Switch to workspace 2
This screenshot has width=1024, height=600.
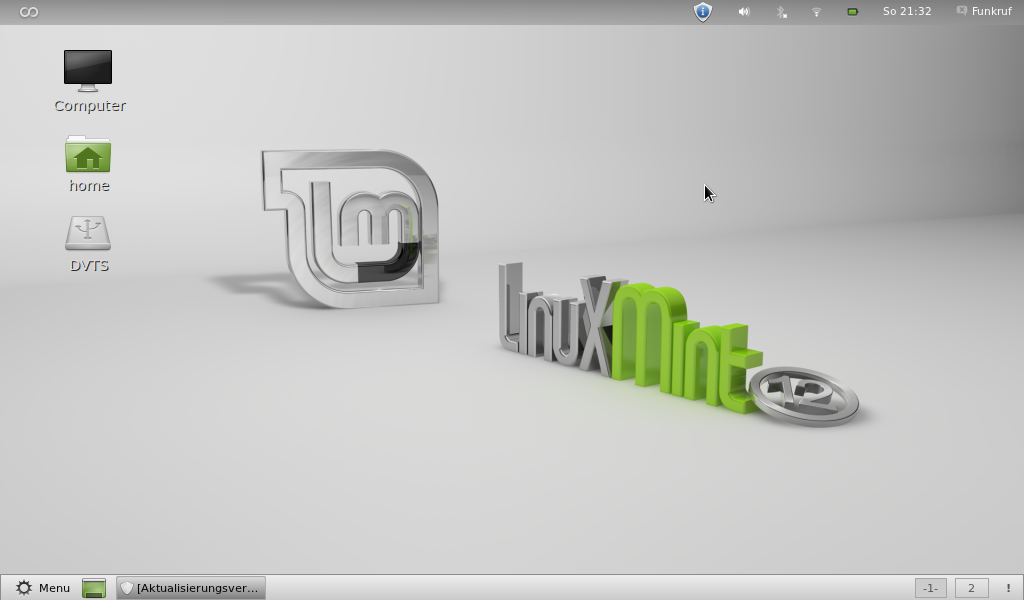(x=971, y=588)
